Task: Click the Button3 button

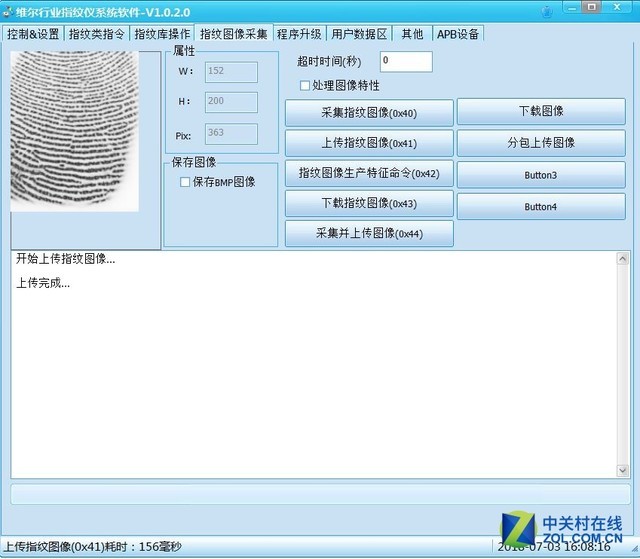Action: click(x=541, y=176)
